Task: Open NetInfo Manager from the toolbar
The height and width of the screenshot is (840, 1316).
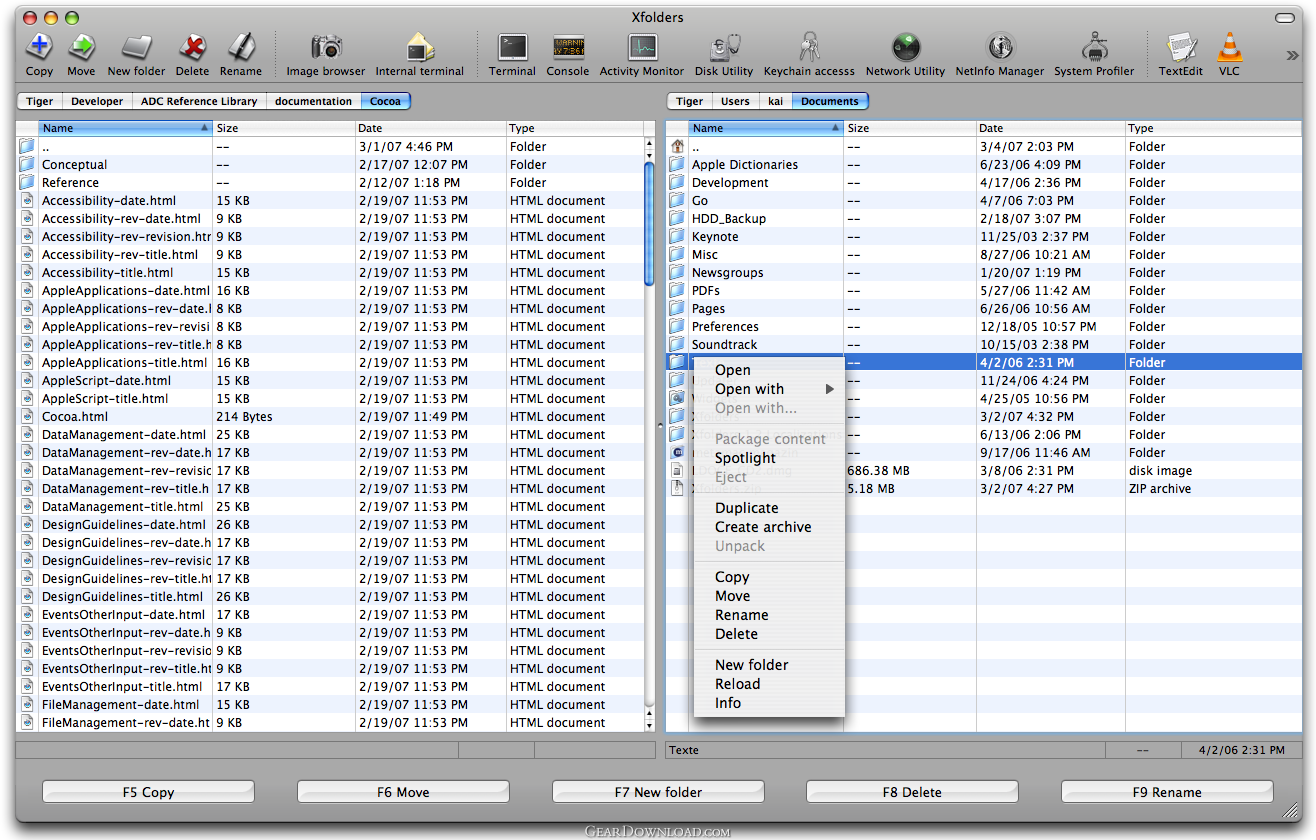Action: [x=1000, y=47]
